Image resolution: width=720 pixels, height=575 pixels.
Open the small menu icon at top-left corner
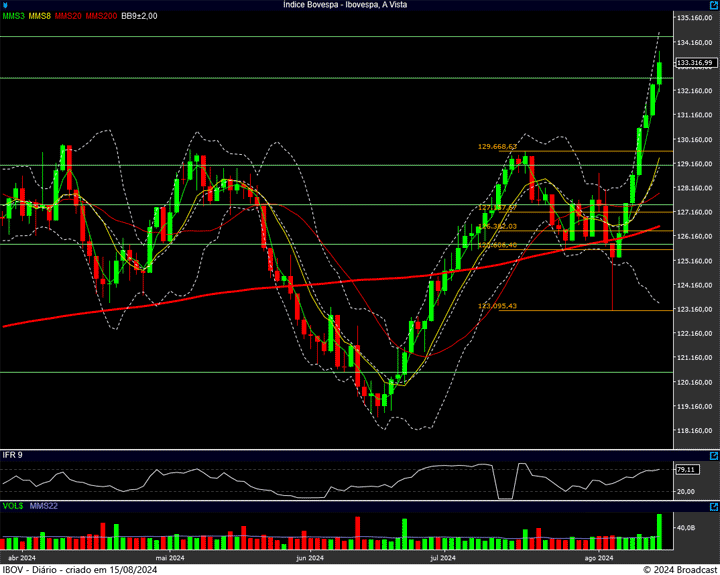tap(4, 5)
